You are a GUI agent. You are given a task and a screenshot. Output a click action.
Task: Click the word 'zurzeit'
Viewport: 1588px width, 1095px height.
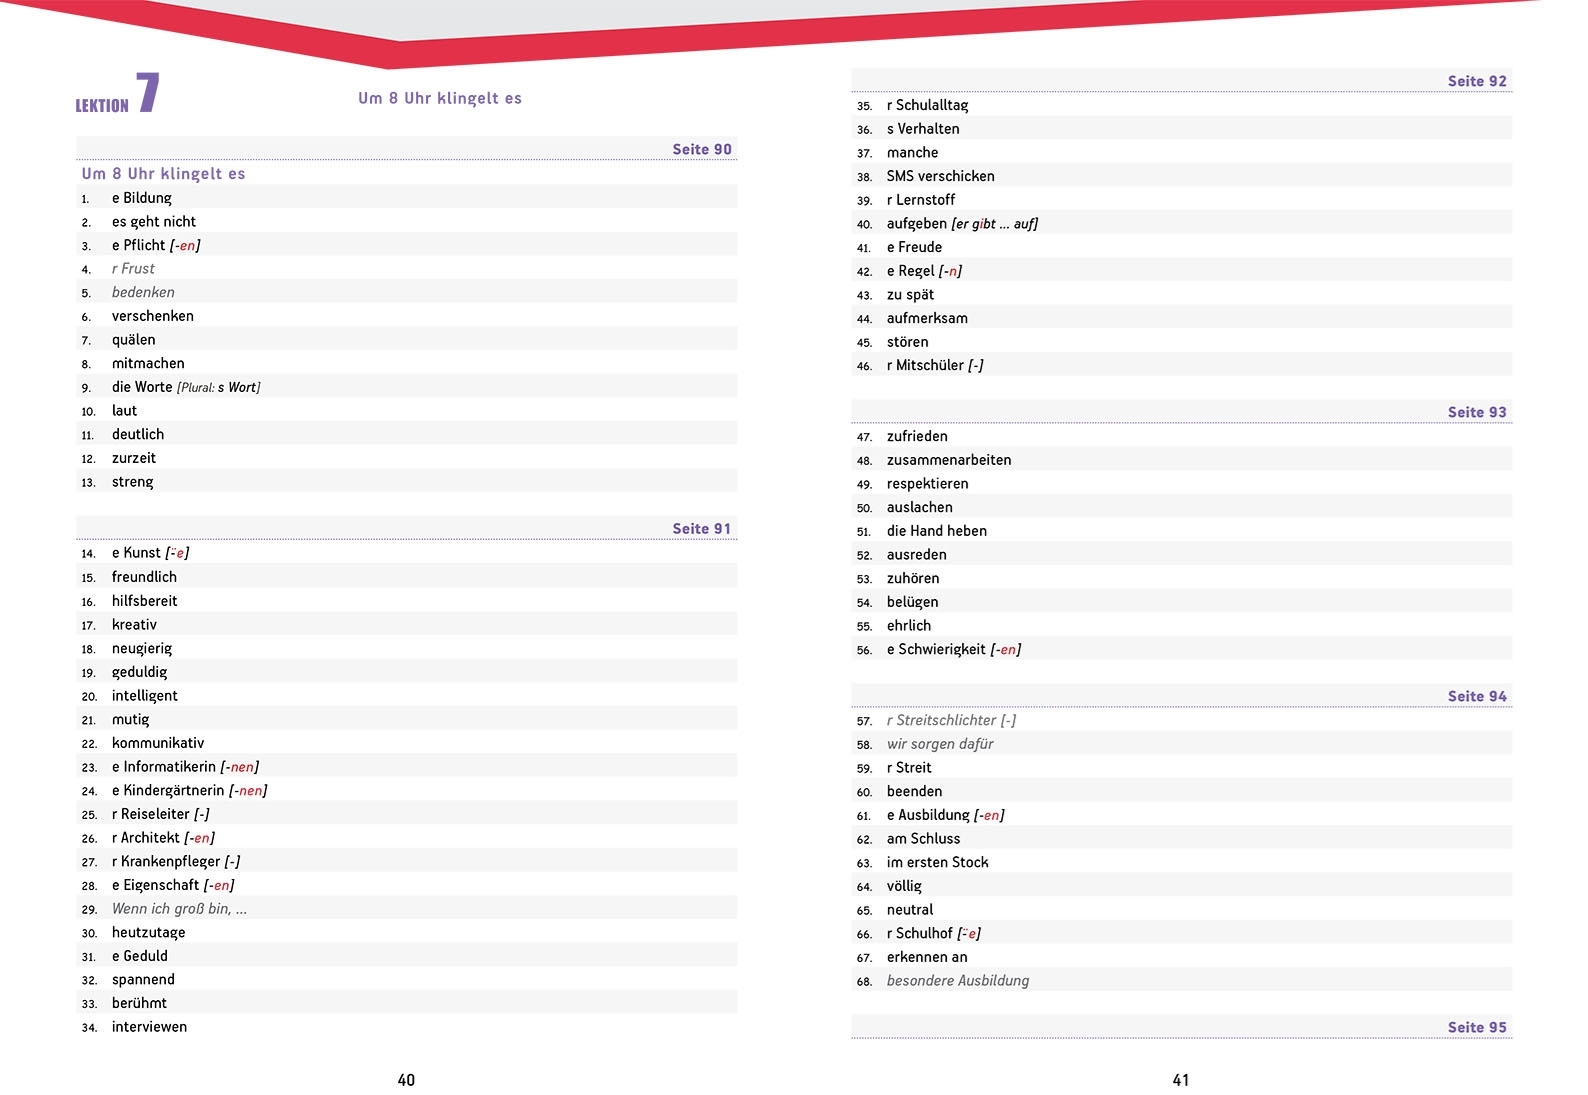pyautogui.click(x=133, y=458)
